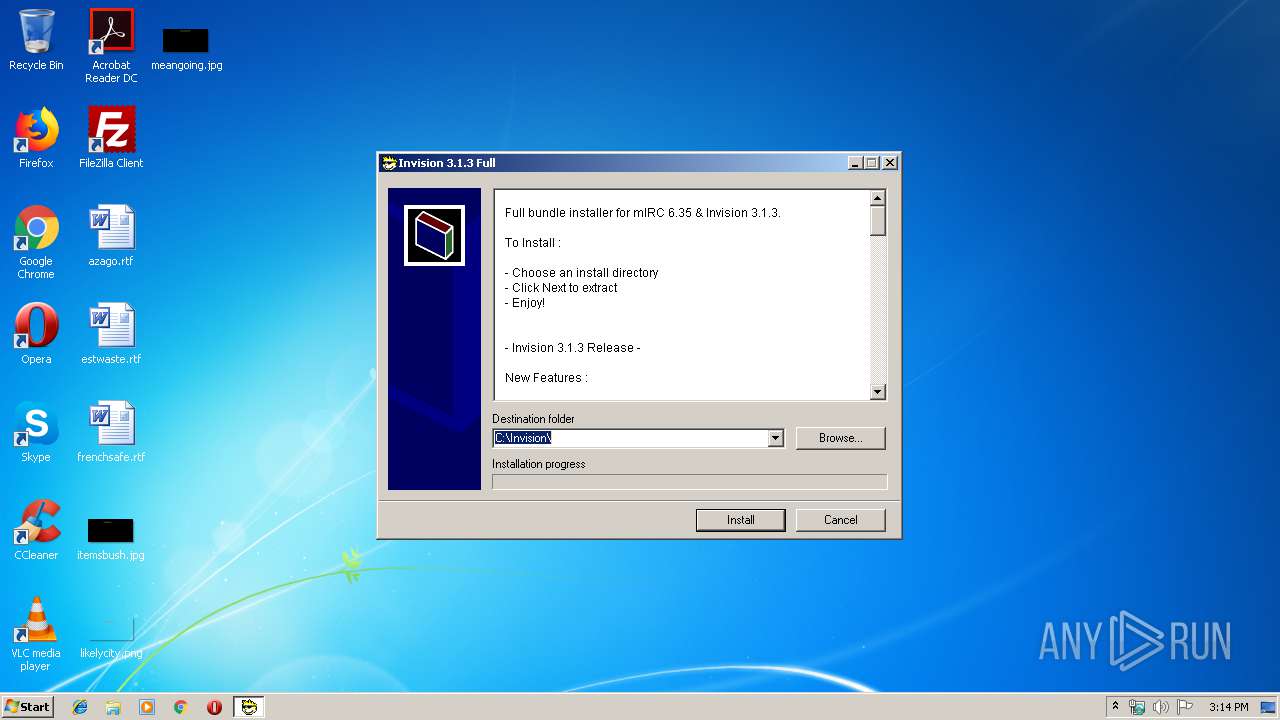The height and width of the screenshot is (720, 1280).
Task: Open Opera from the taskbar
Action: tap(214, 707)
